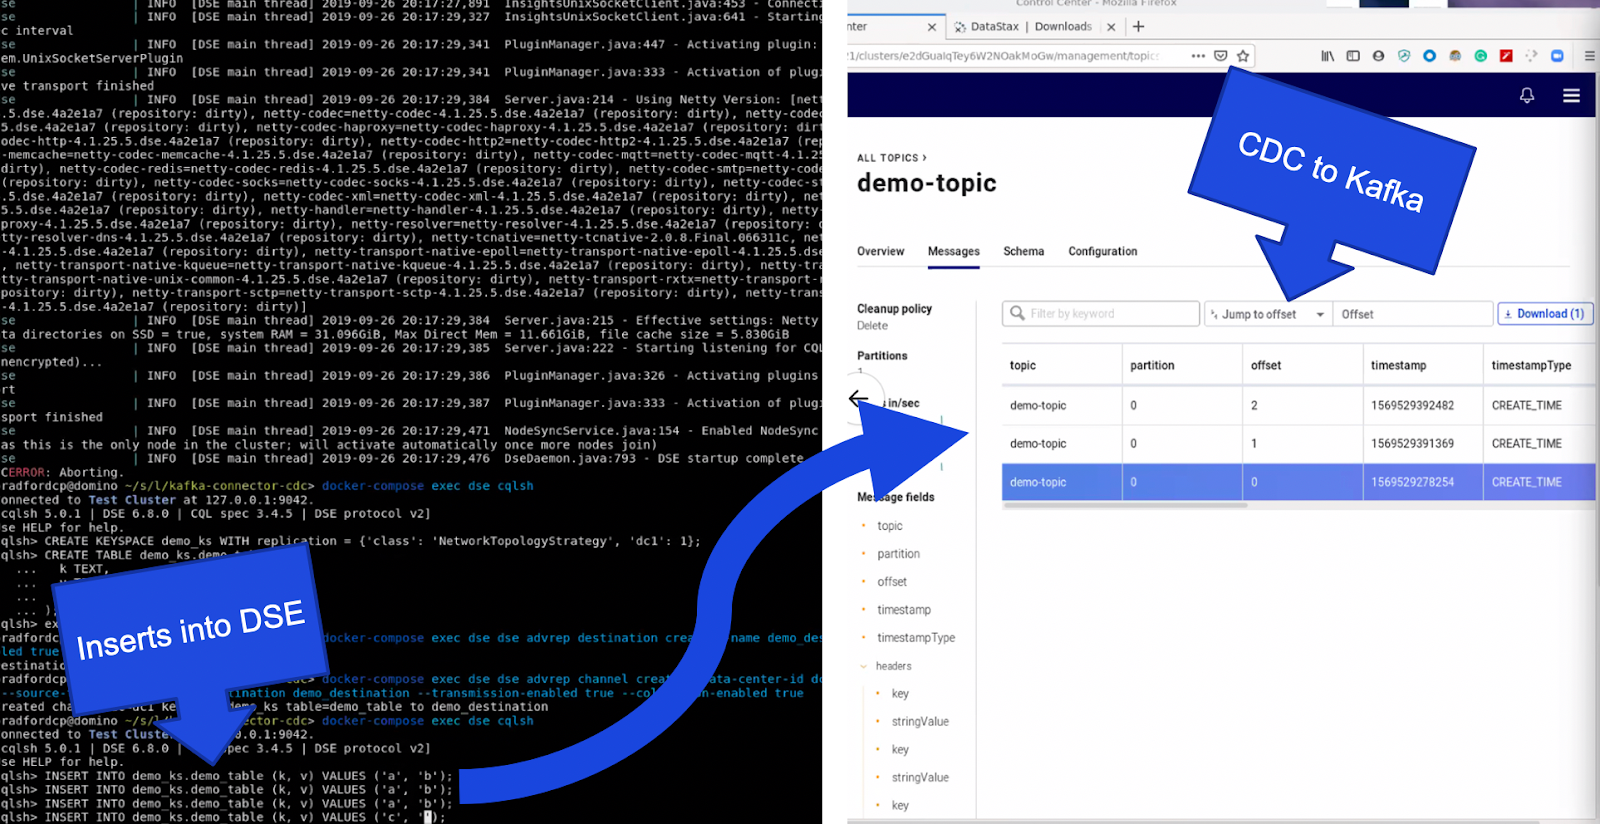Click the terminal's last INSERT ('c' line
Image resolution: width=1600 pixels, height=824 pixels.
(x=222, y=817)
